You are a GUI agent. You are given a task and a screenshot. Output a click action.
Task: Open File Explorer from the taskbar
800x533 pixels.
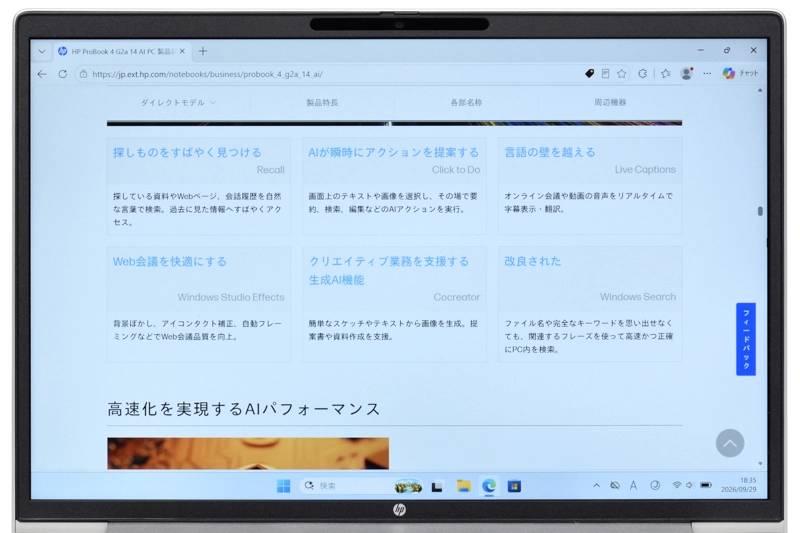coord(463,486)
